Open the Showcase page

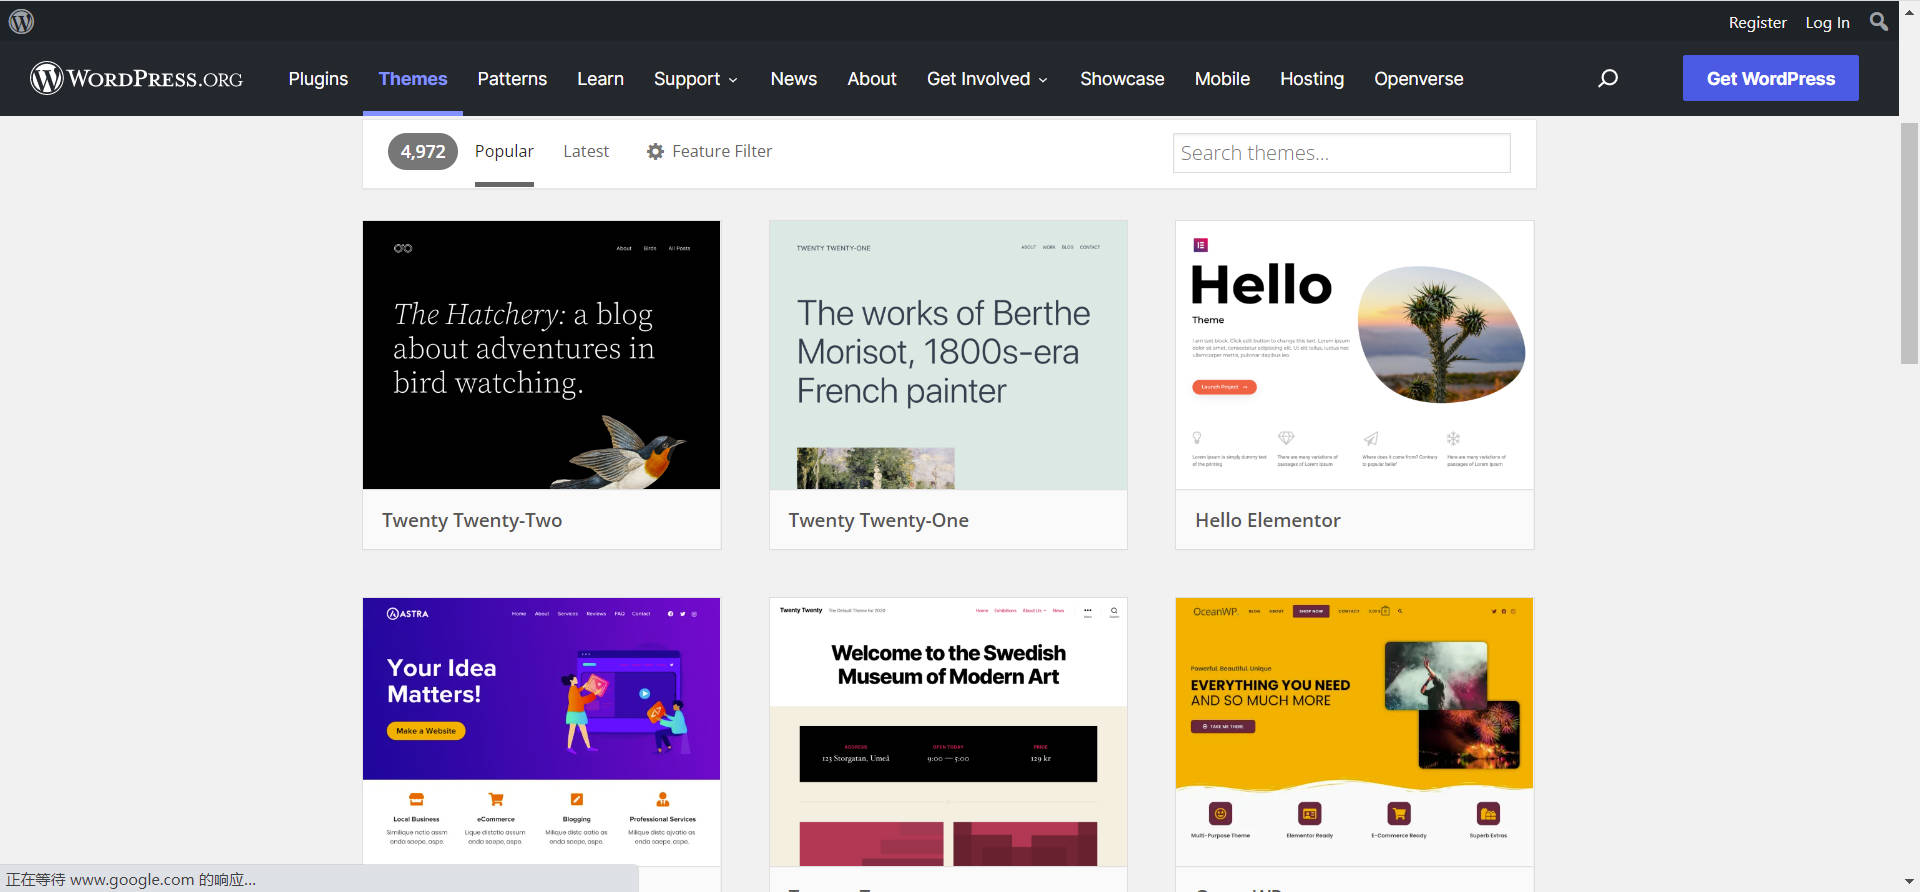(1122, 78)
